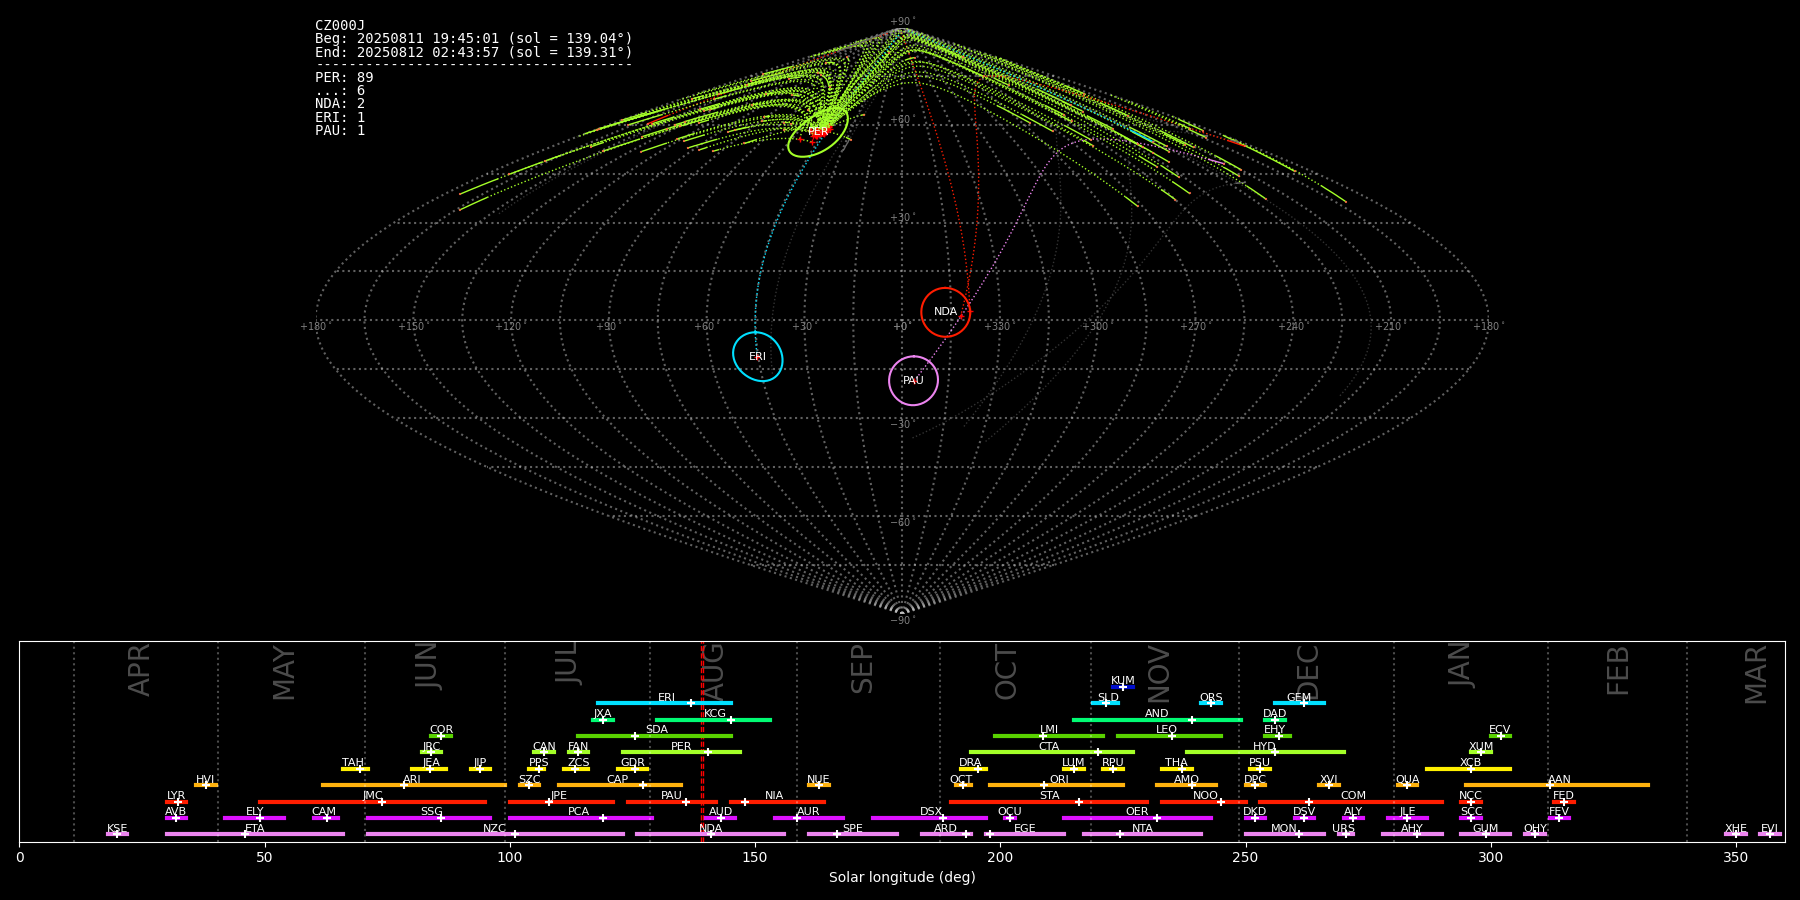Image resolution: width=1800 pixels, height=900 pixels.
Task: Click the '...: 6' sporadic count entry
Action: [x=340, y=91]
